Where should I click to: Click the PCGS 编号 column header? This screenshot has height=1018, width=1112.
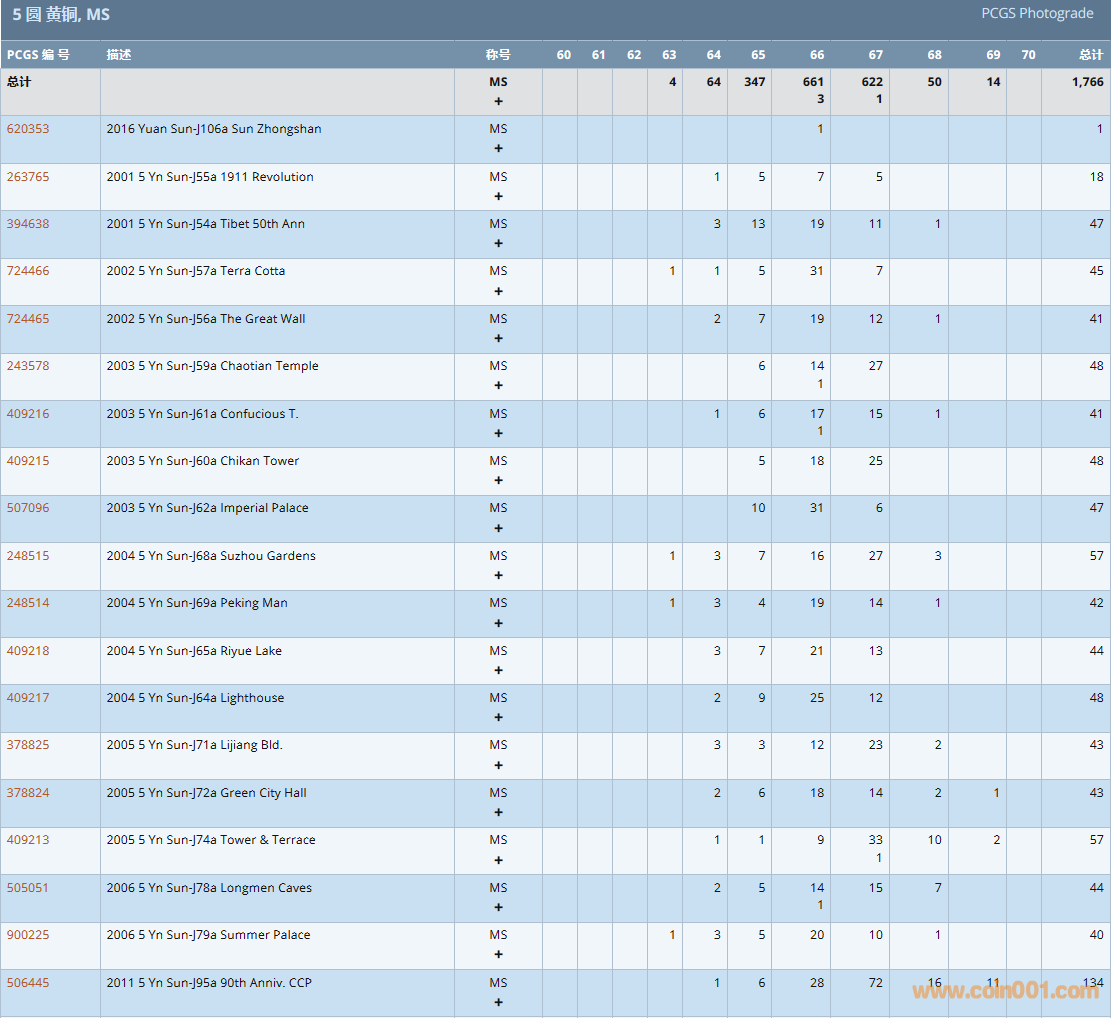[x=38, y=55]
